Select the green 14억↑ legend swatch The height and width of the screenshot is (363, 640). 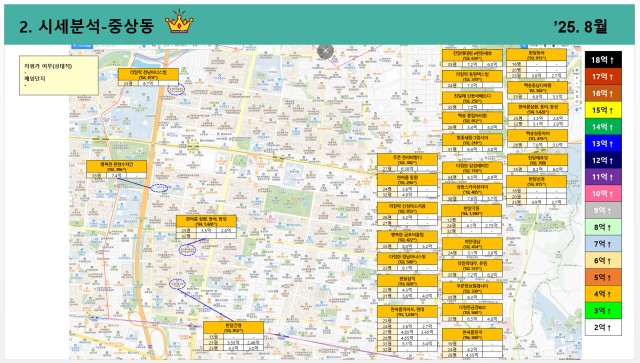pyautogui.click(x=603, y=127)
